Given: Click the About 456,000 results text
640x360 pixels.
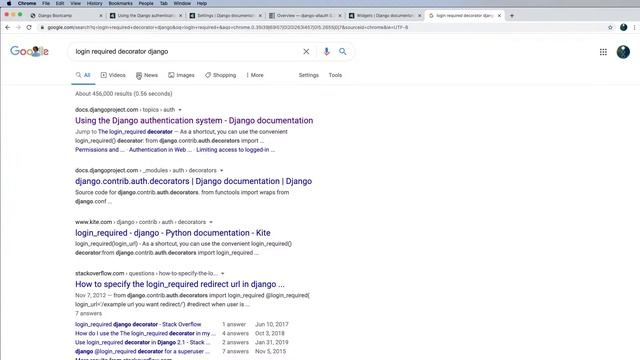Looking at the screenshot, I should coord(124,94).
